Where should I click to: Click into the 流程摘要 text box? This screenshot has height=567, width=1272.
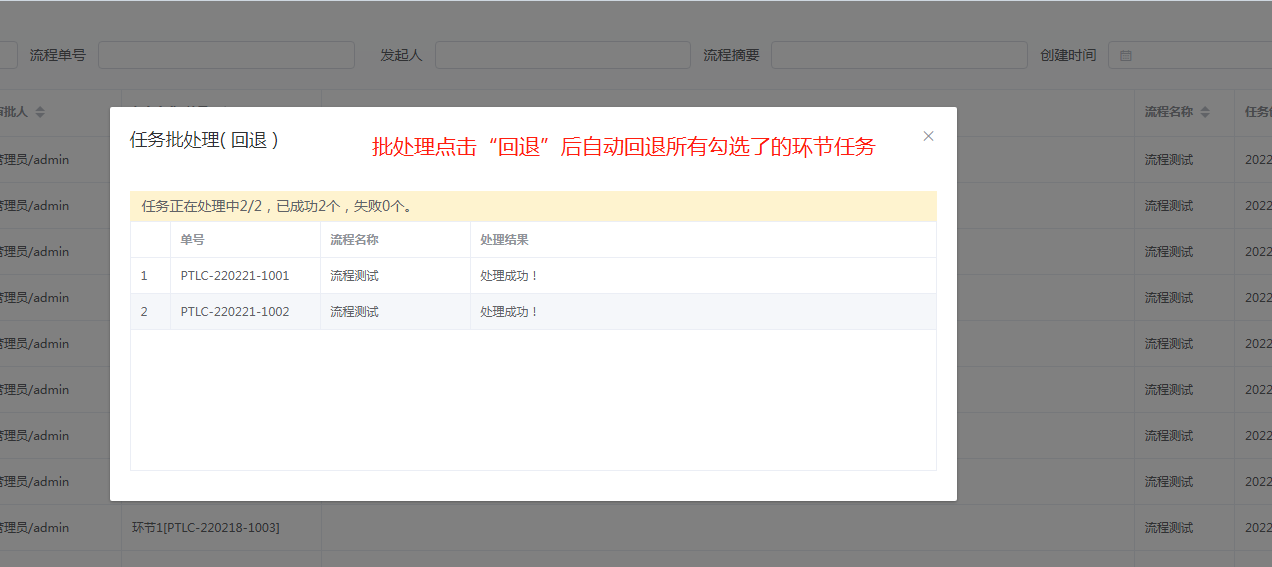pyautogui.click(x=898, y=55)
